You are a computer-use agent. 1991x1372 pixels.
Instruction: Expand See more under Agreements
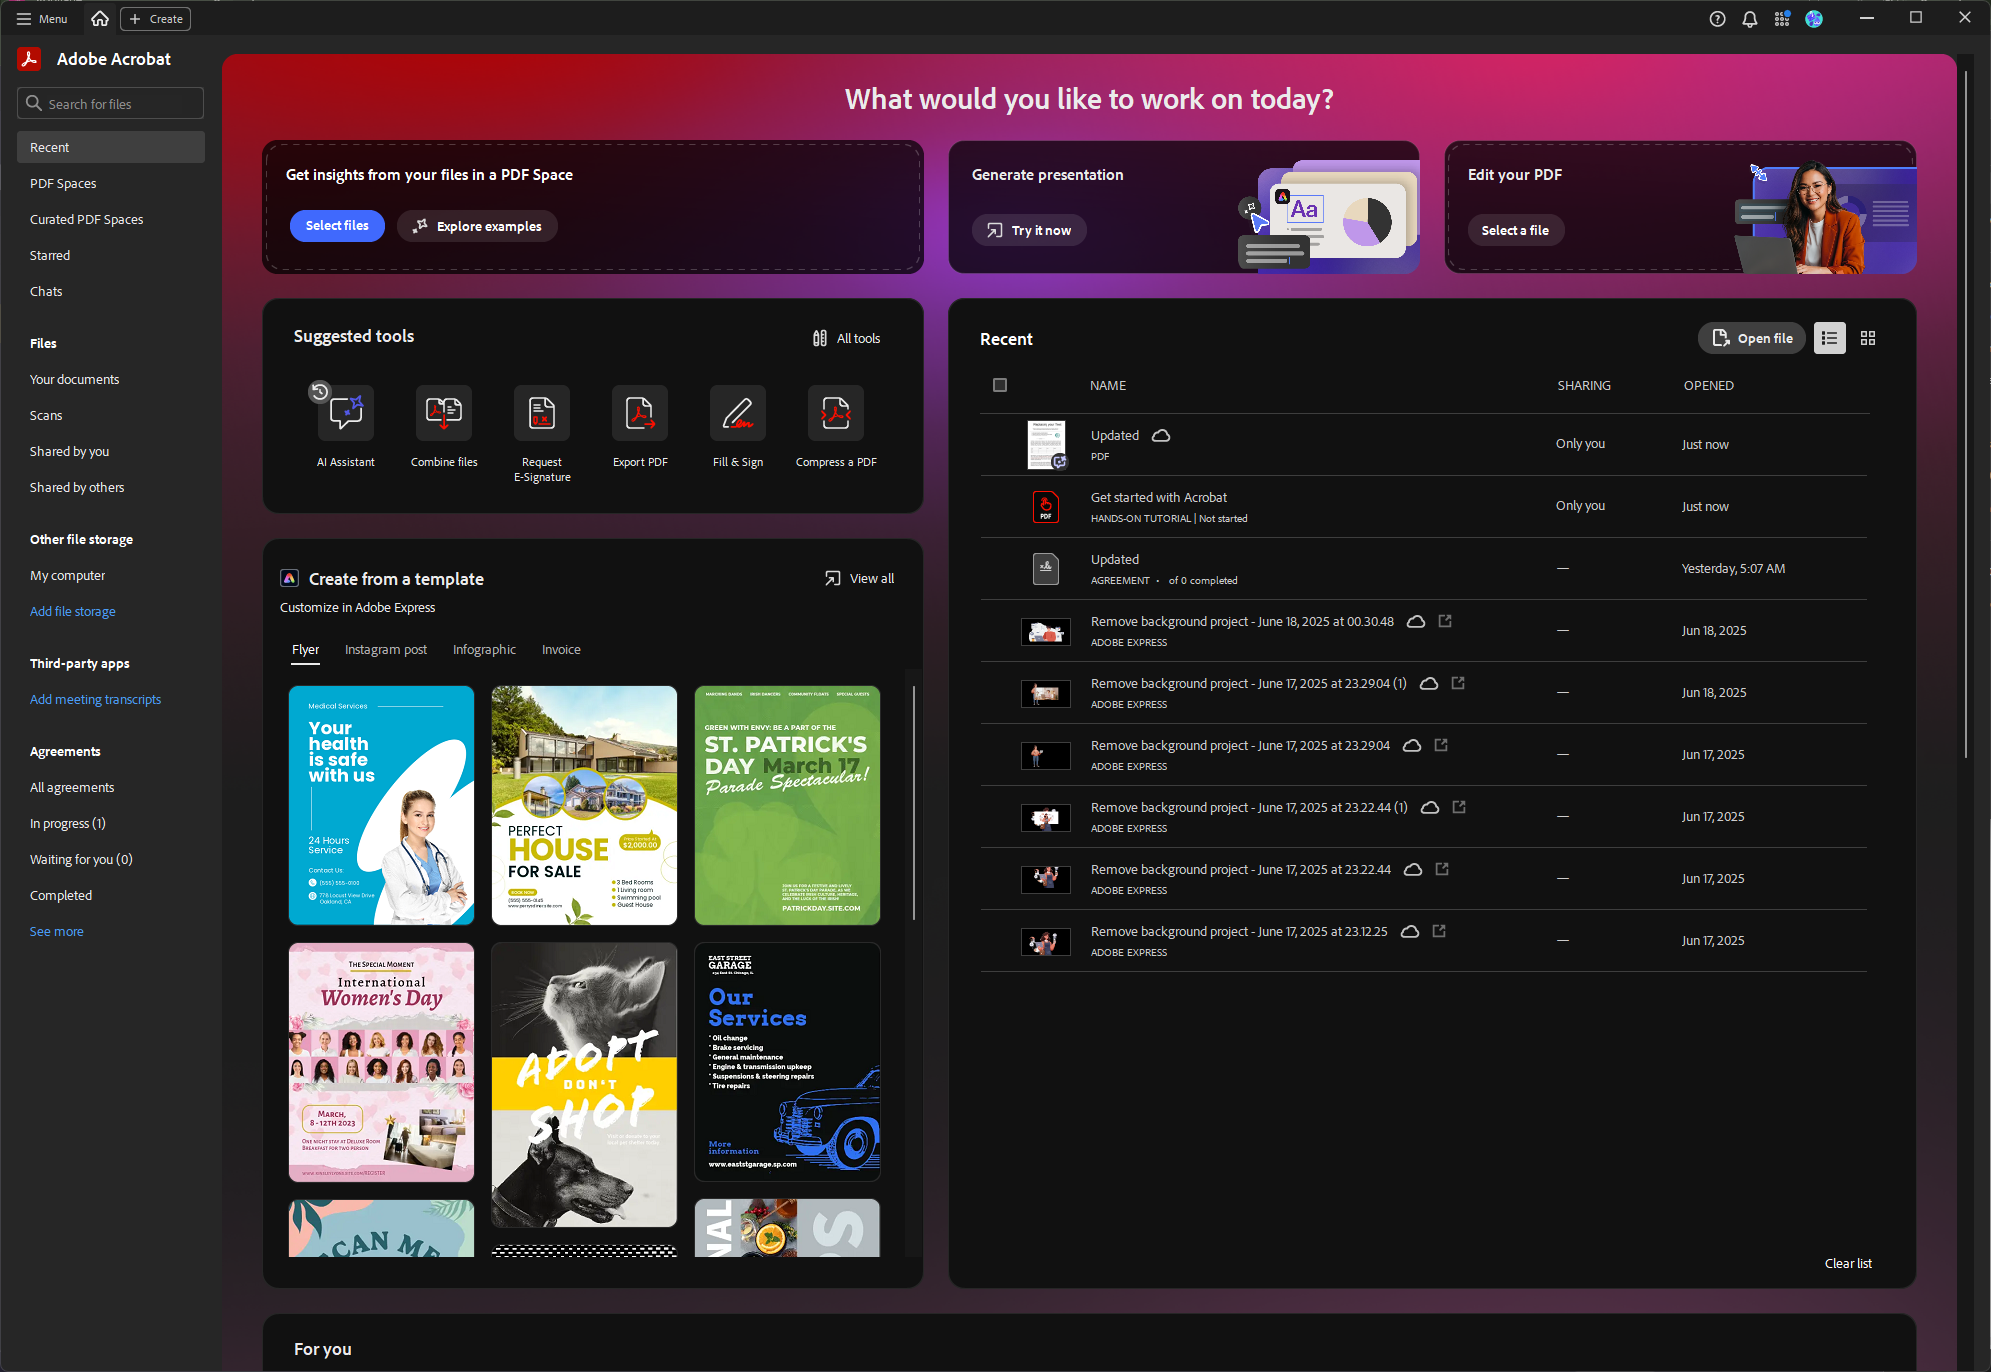(57, 931)
